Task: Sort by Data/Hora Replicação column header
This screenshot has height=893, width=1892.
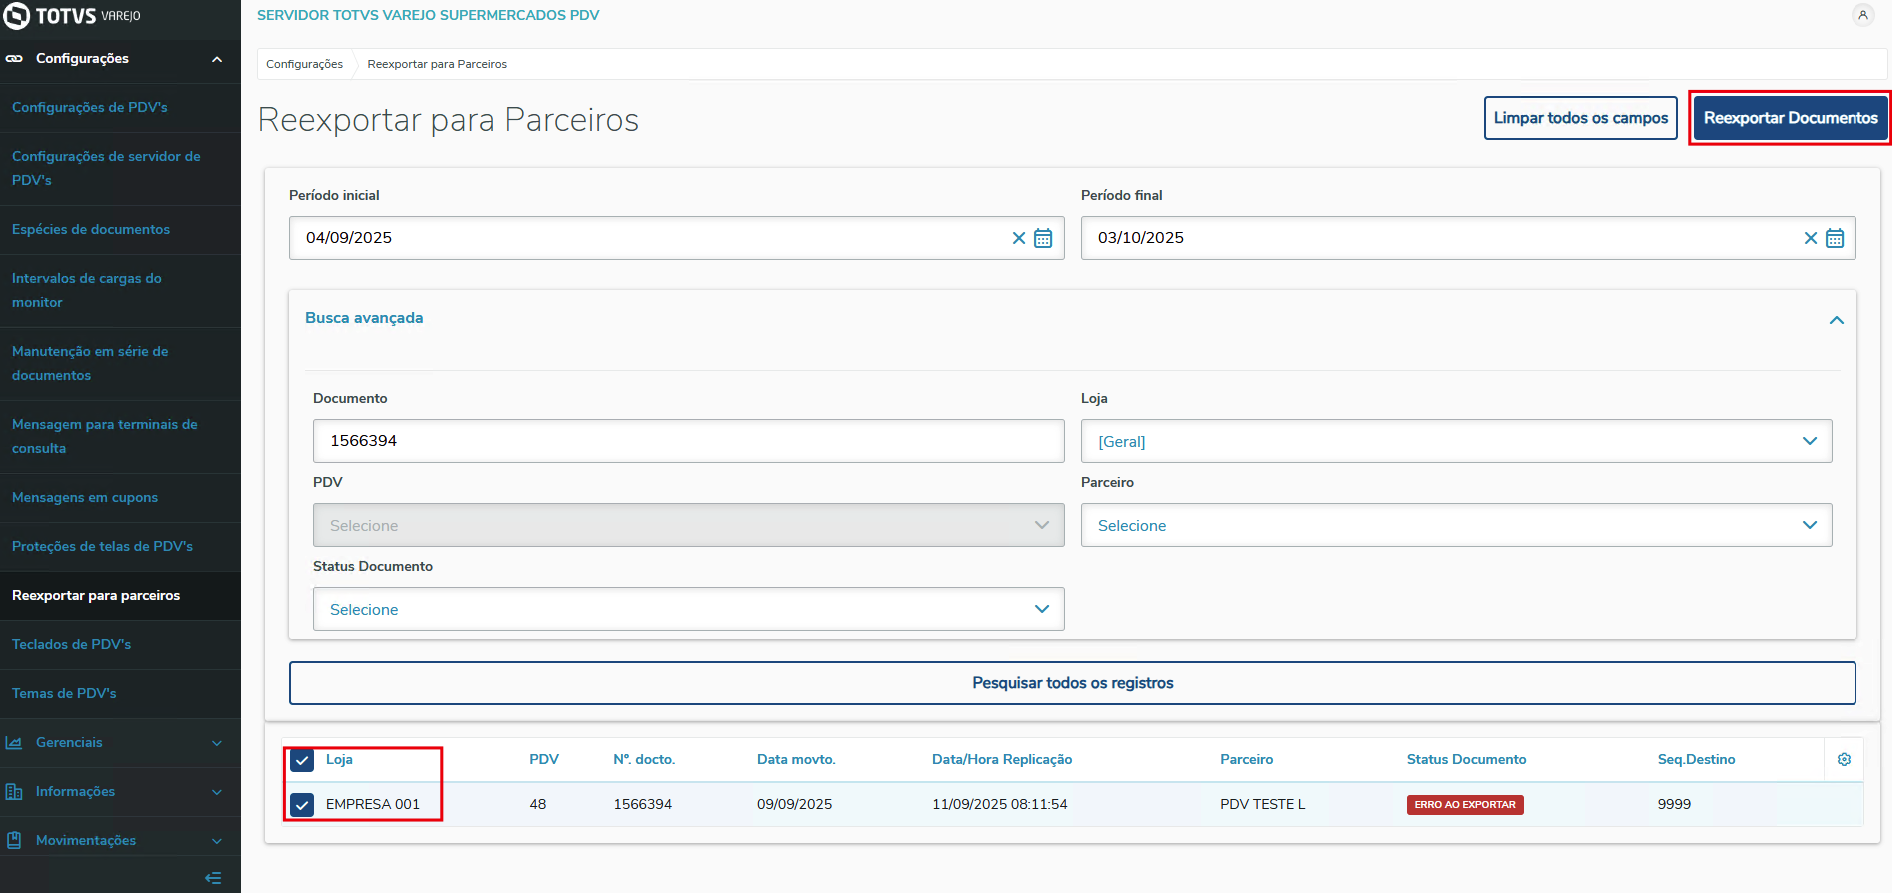Action: [x=1002, y=760]
